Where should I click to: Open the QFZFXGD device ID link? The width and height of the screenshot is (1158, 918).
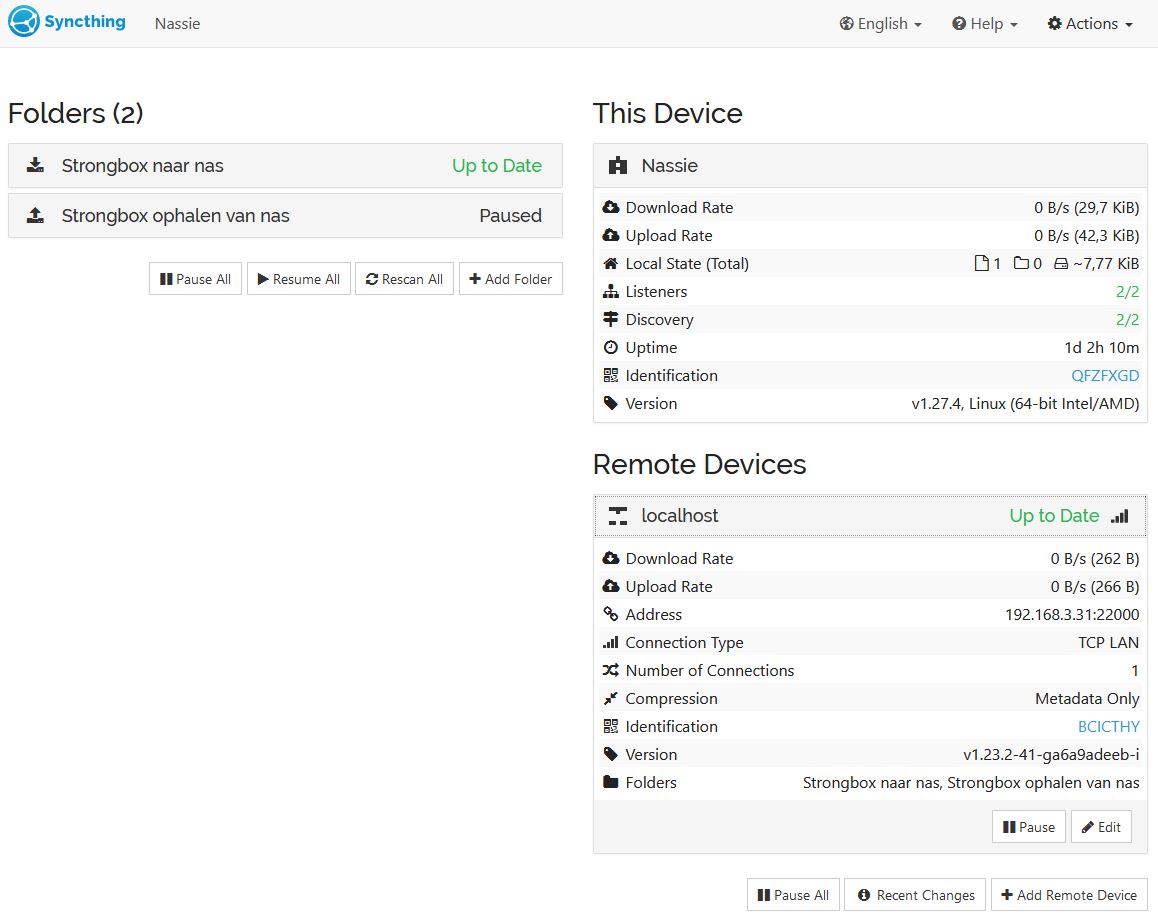[x=1105, y=375]
